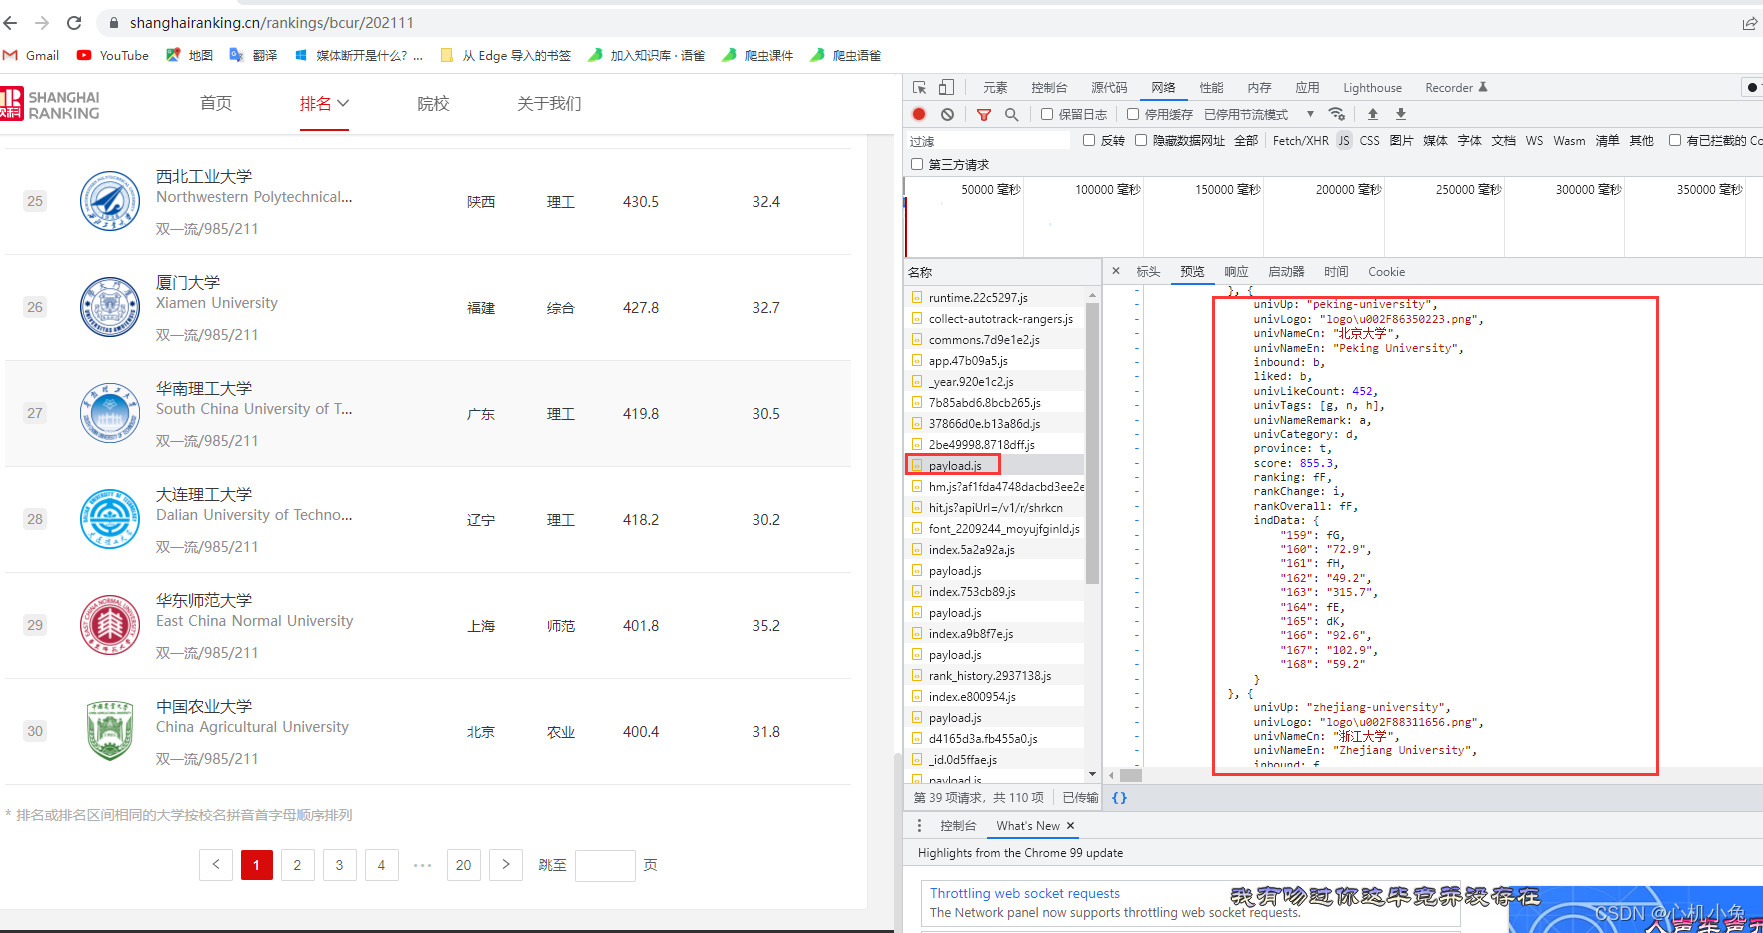The width and height of the screenshot is (1763, 933).
Task: Expand the 排名 navigation menu
Action: pyautogui.click(x=324, y=103)
